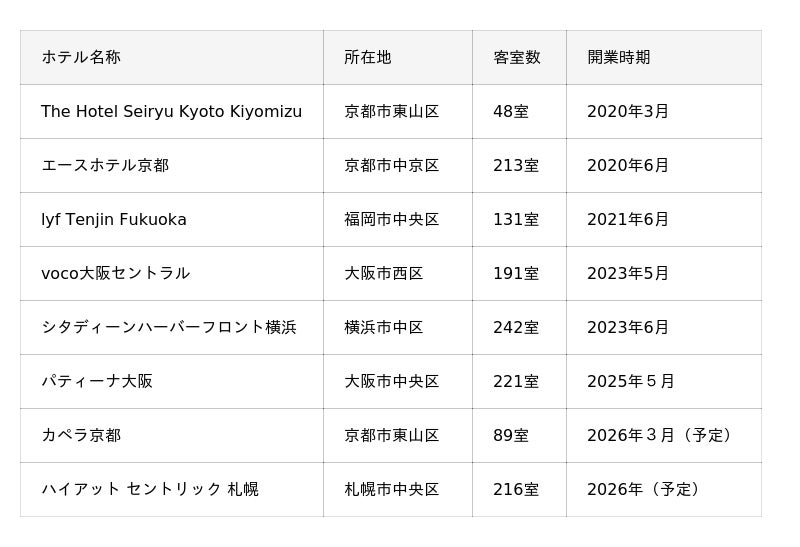
Task: Click the カペラ京都 cell
Action: click(81, 436)
